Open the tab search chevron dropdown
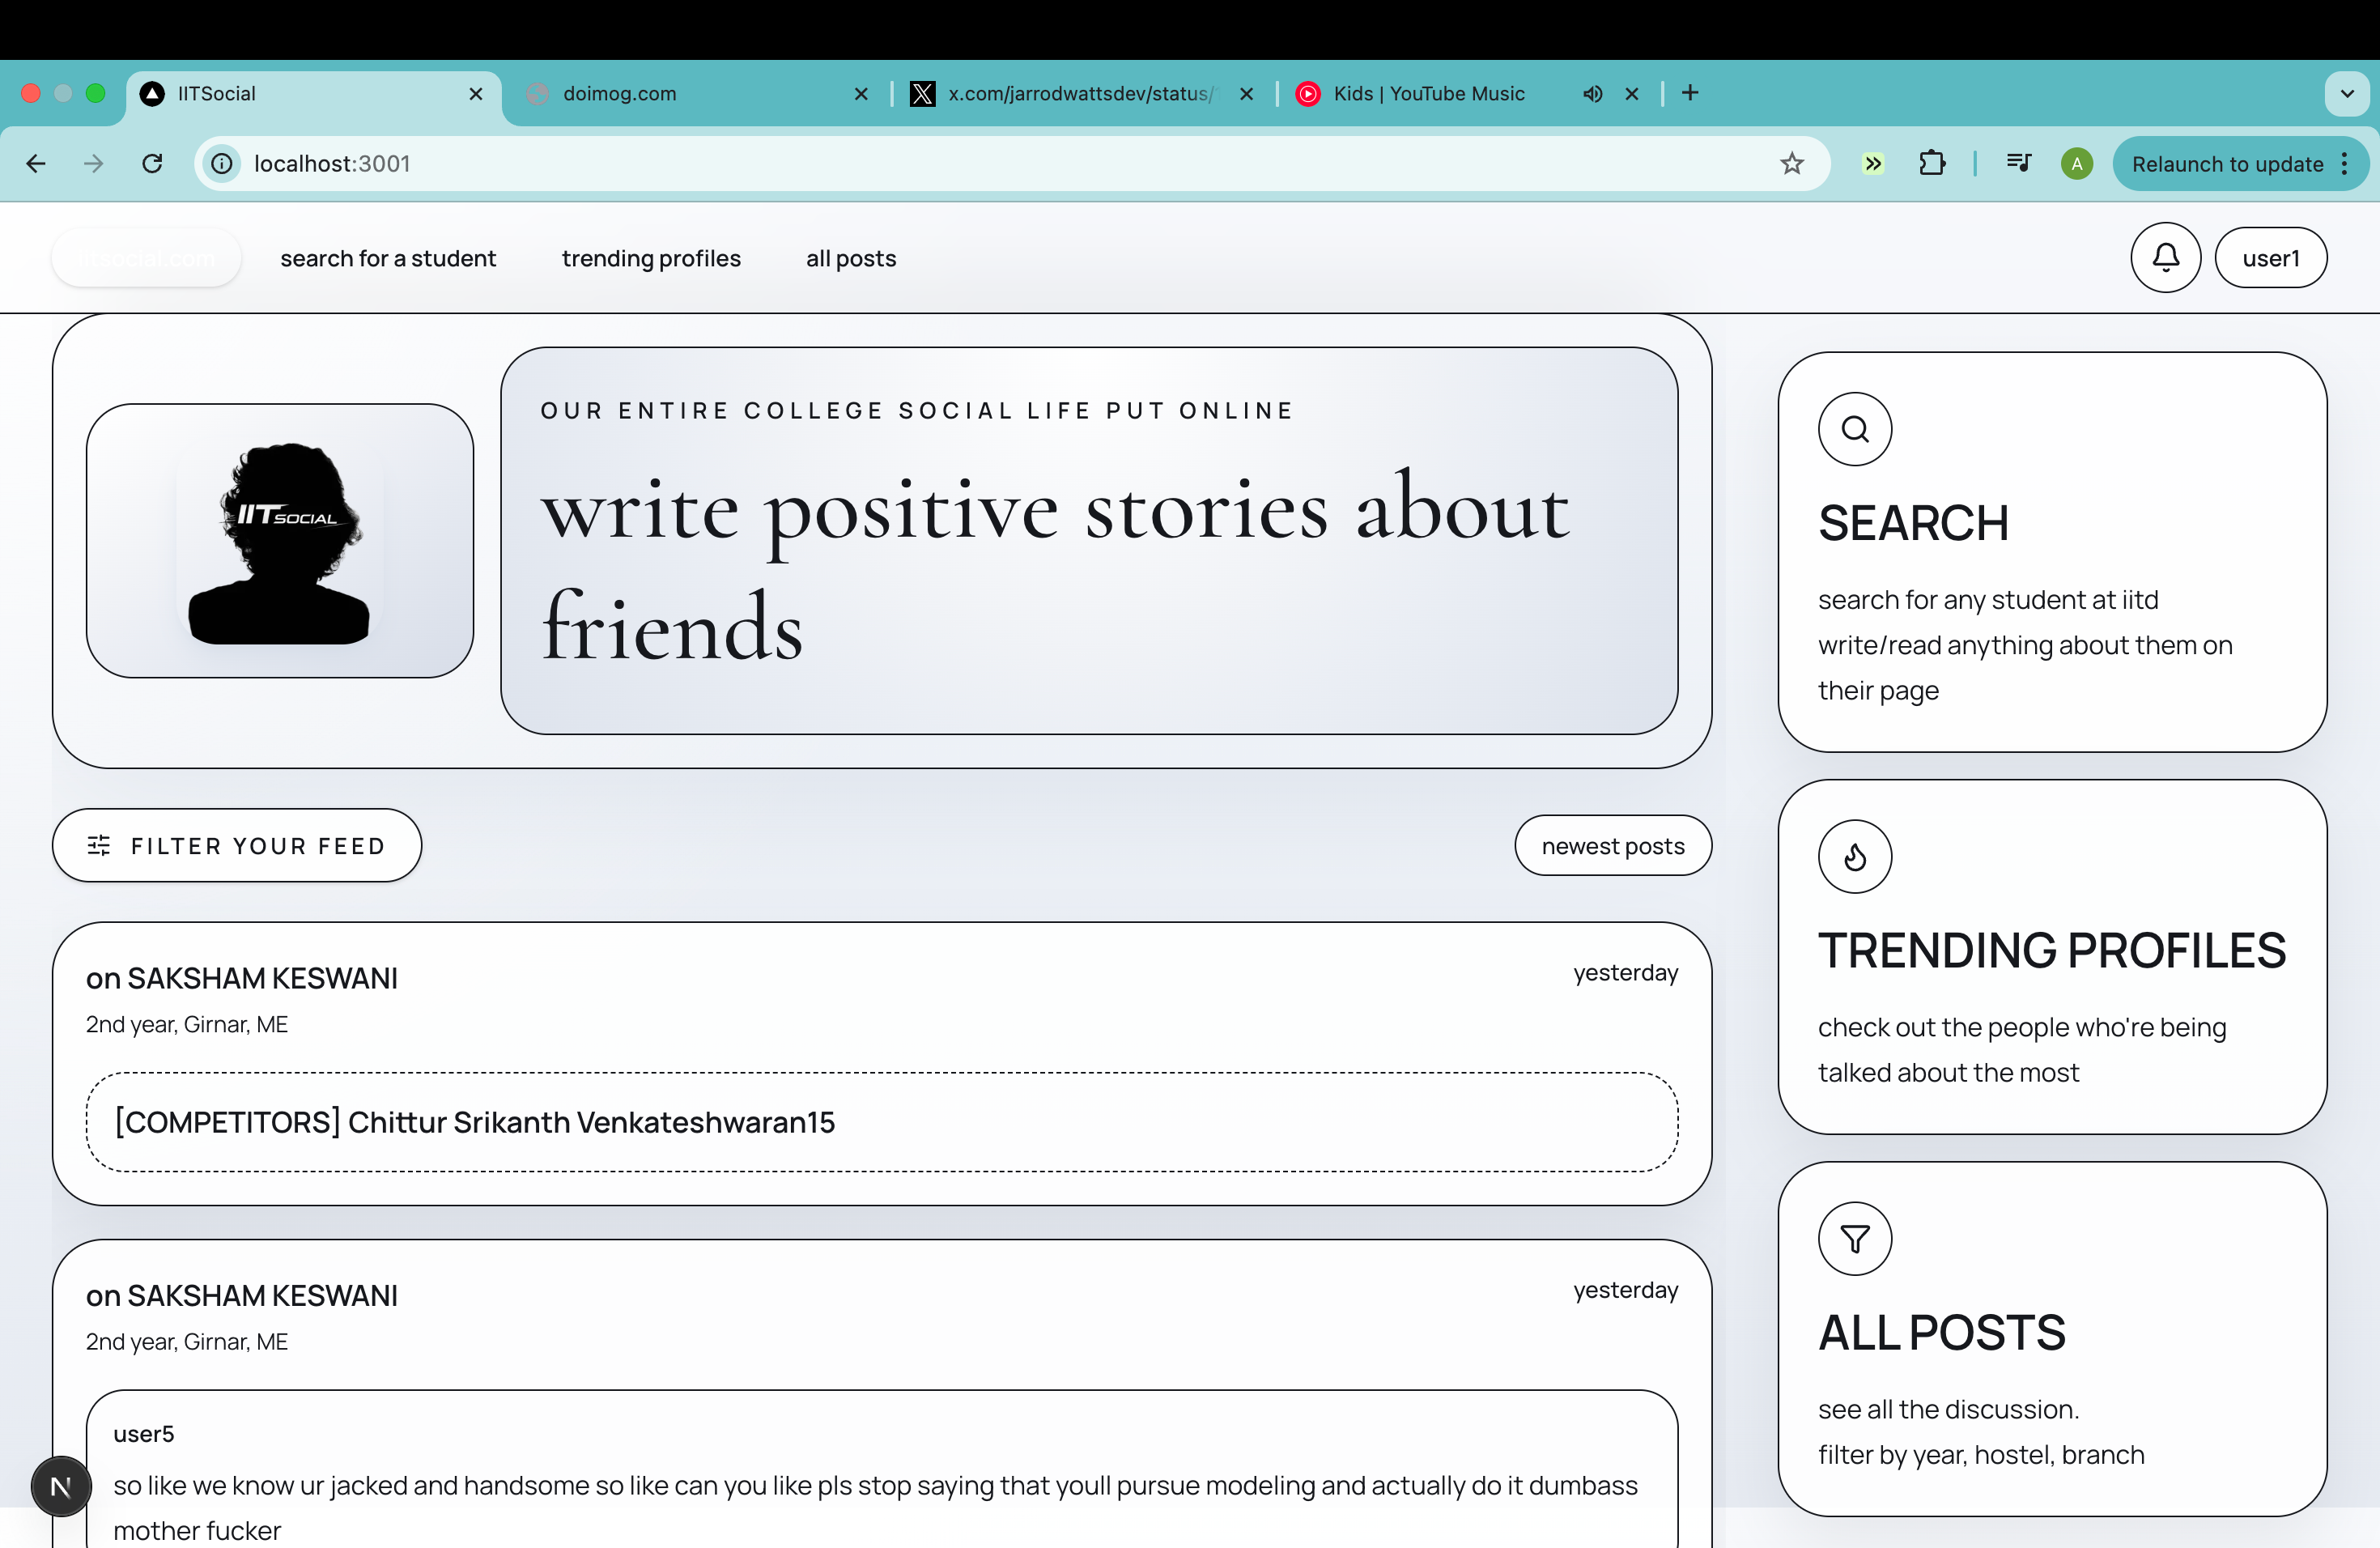 point(2346,94)
